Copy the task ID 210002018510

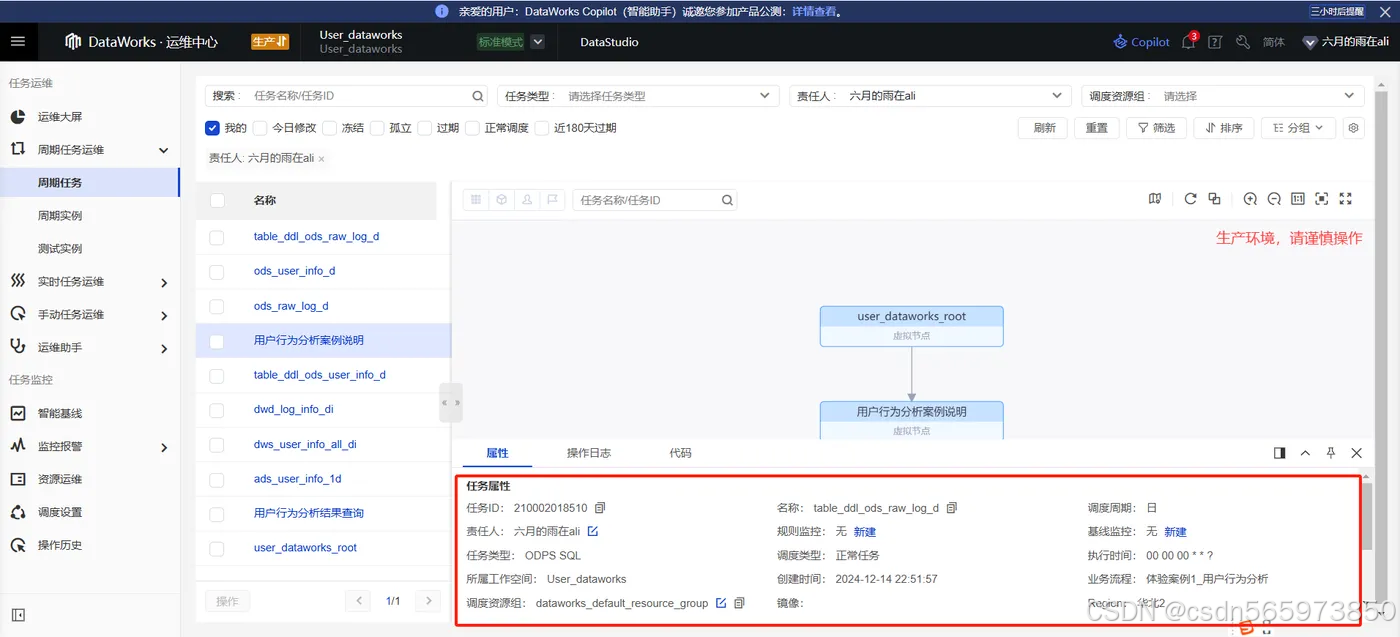[599, 507]
